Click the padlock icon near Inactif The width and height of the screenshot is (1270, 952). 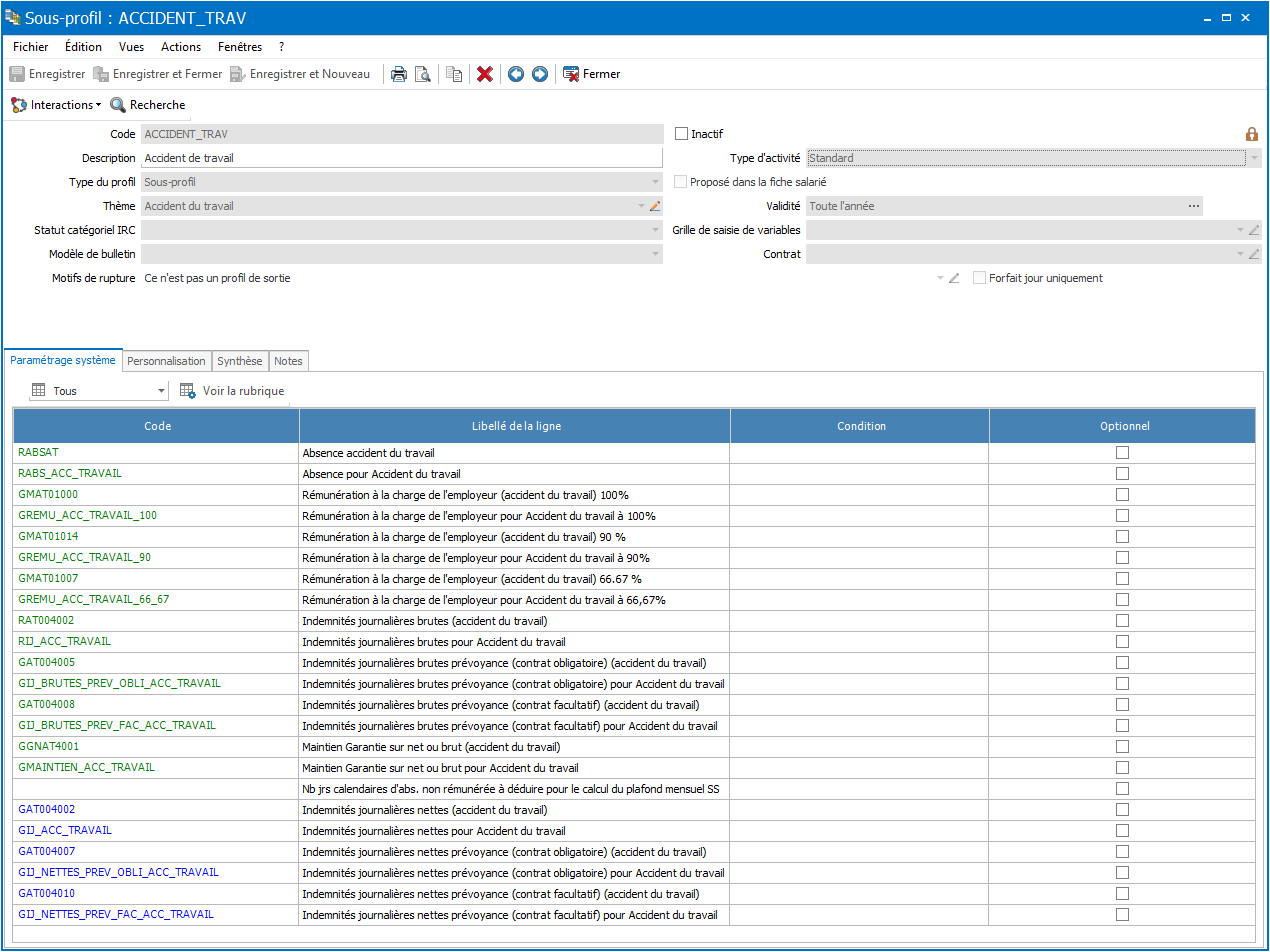point(1251,134)
